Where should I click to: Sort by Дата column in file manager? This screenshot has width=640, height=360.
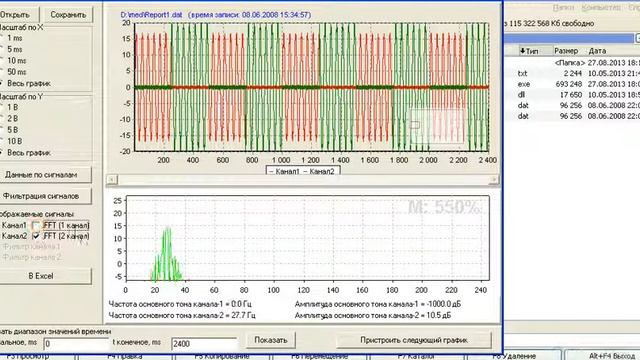[x=598, y=51]
